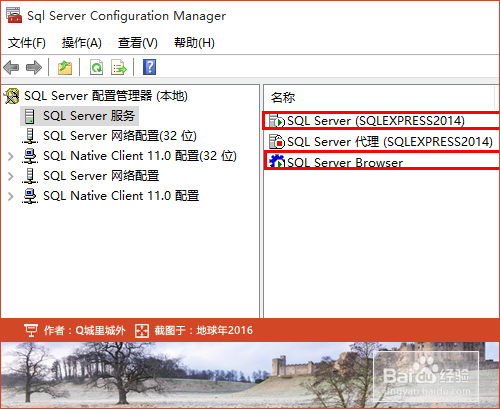
Task: Select SQL Server 代理 (SQLEXPRESS2014) service row
Action: pyautogui.click(x=382, y=142)
